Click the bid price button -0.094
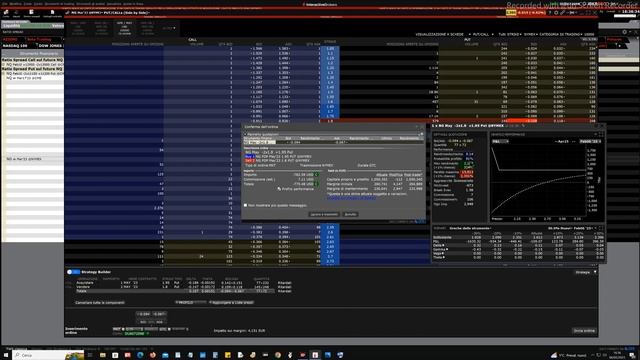 (x=144, y=314)
